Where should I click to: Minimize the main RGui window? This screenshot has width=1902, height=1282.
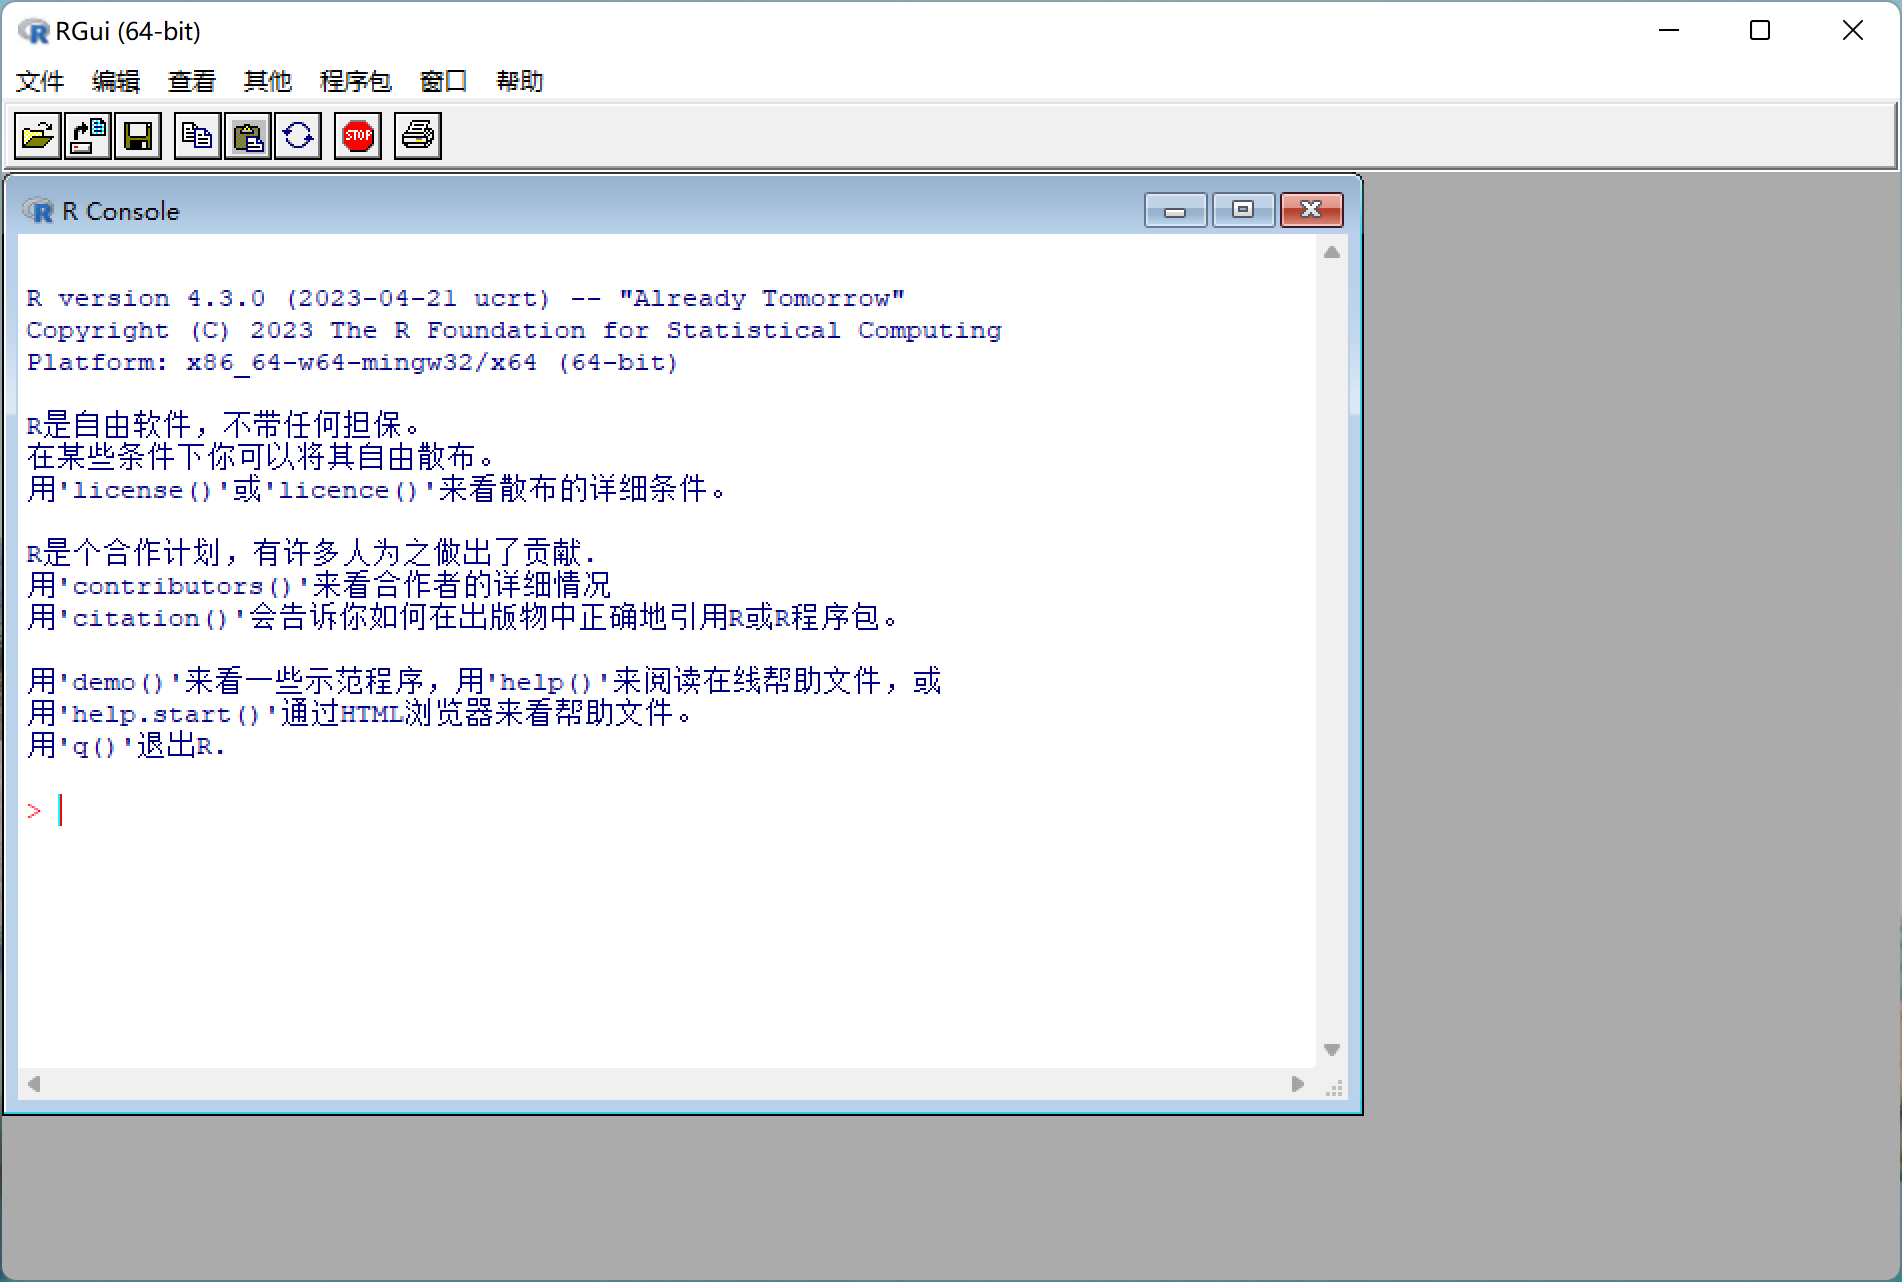pos(1669,31)
